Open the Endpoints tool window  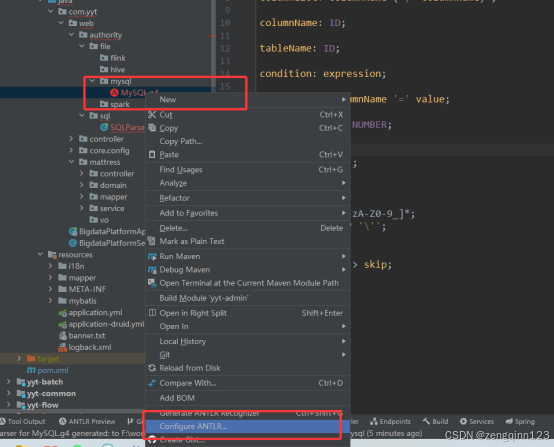tap(390, 421)
